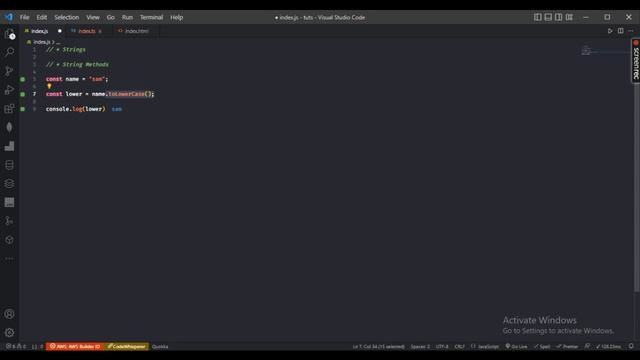This screenshot has width=640, height=360.
Task: Click the index.js breadcrumb item
Action: (41, 42)
